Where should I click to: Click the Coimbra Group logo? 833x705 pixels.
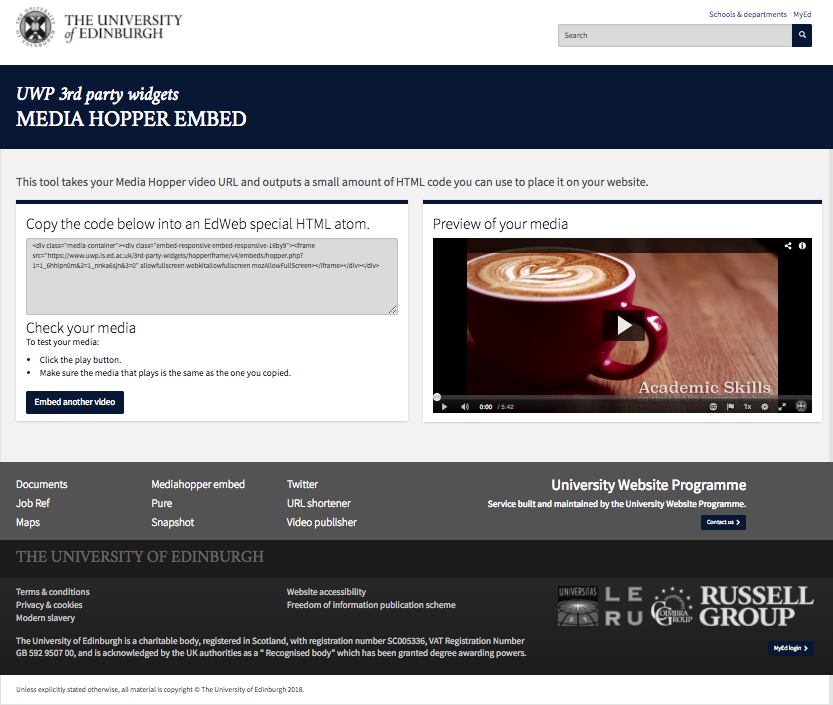click(672, 606)
